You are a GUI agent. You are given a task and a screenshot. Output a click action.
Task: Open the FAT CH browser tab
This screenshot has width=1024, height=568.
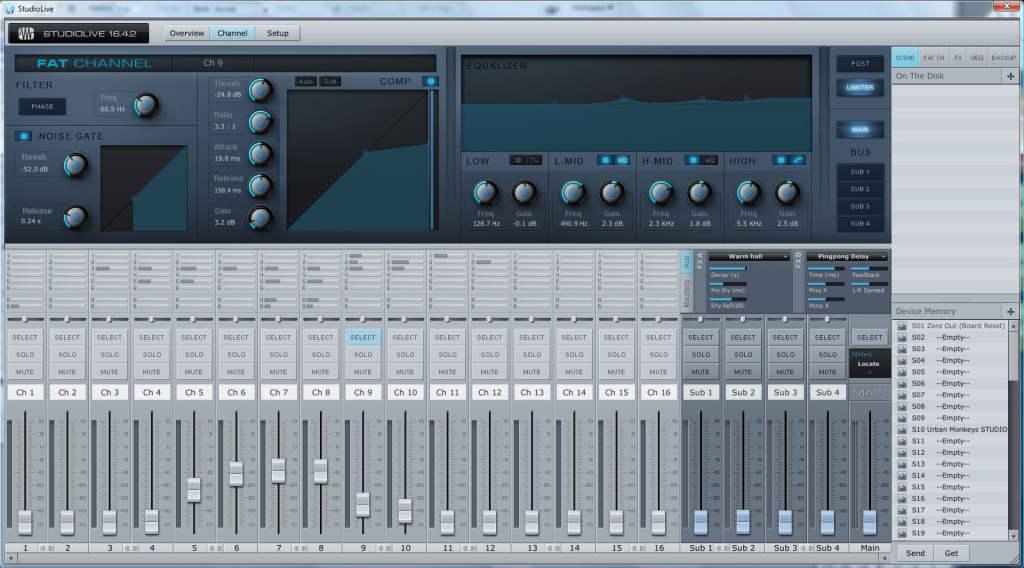tap(933, 58)
